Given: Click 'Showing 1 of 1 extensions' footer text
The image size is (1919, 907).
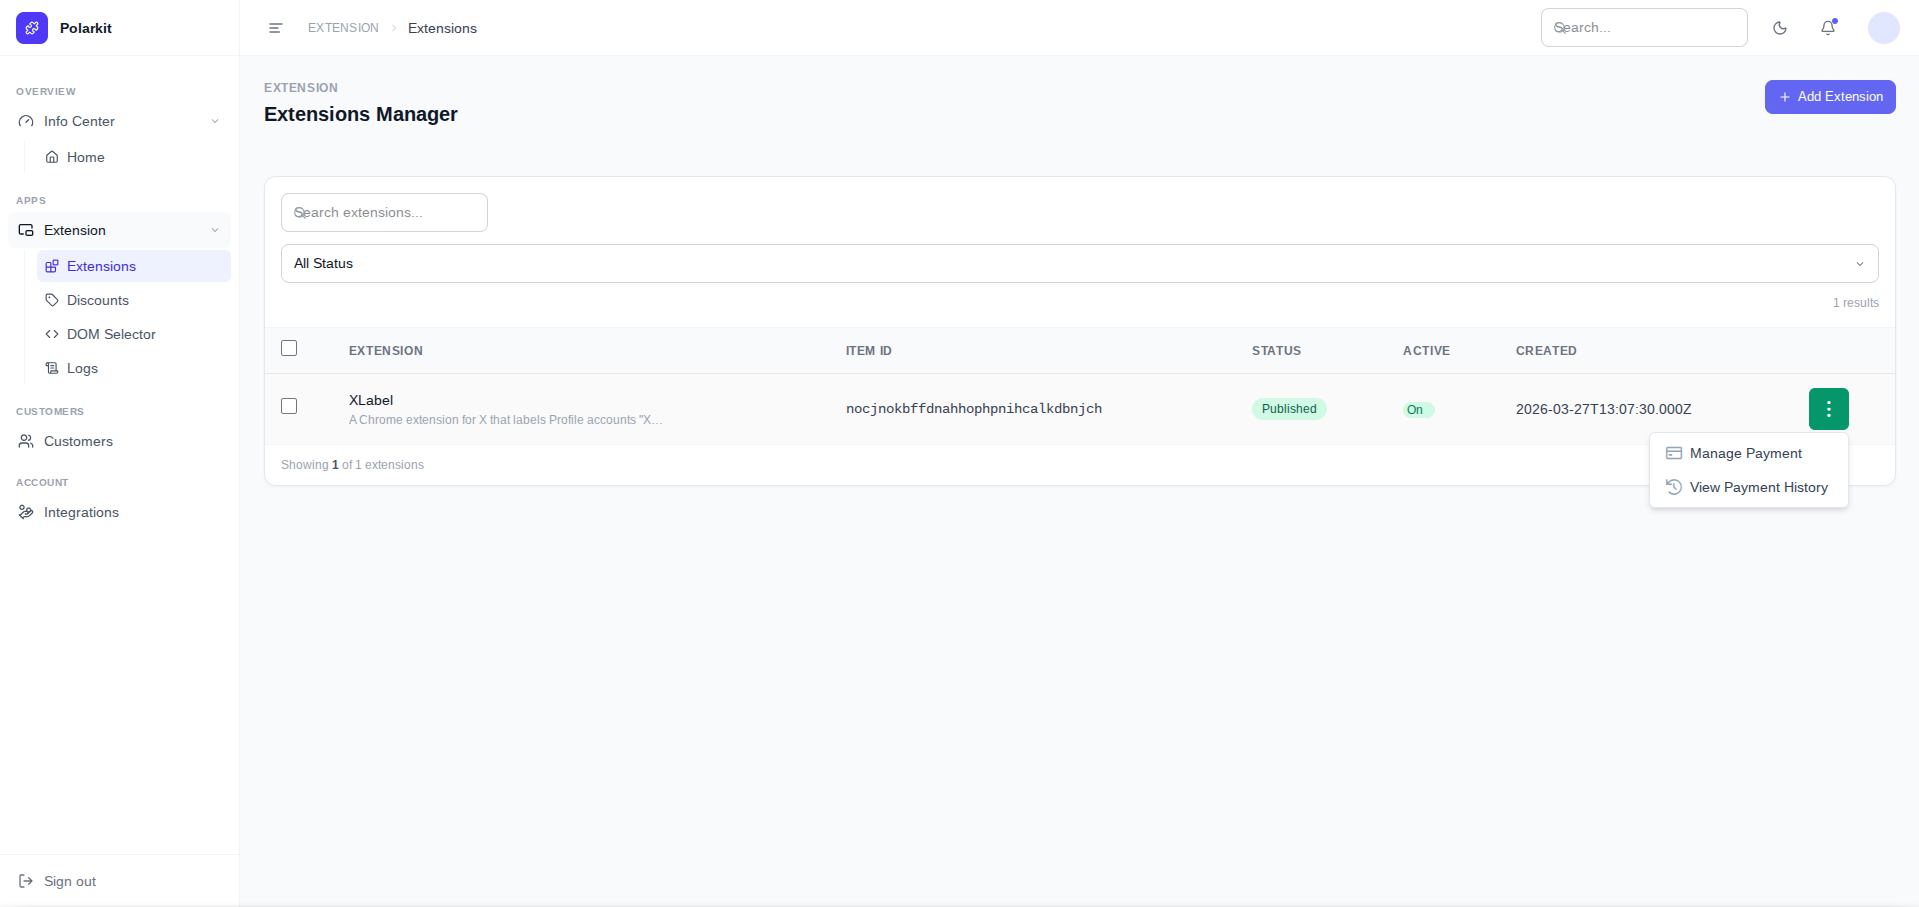Looking at the screenshot, I should [352, 465].
